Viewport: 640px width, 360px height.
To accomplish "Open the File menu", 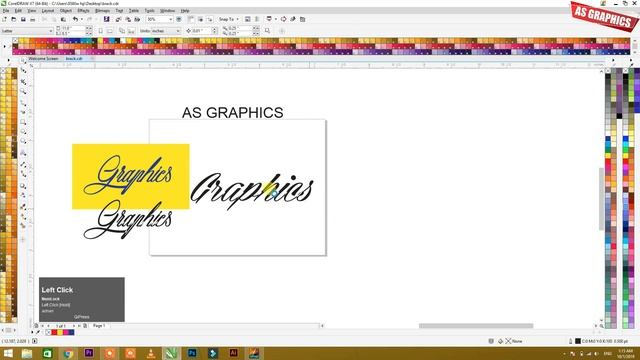I will pyautogui.click(x=6, y=11).
